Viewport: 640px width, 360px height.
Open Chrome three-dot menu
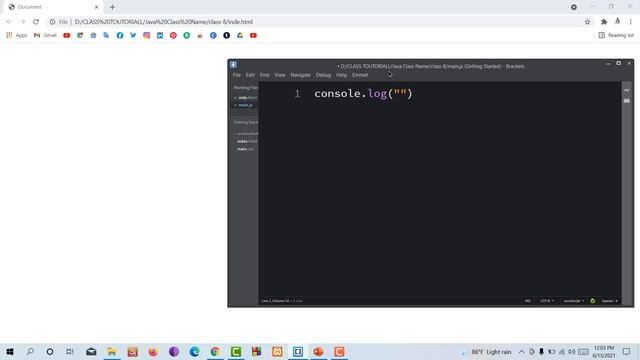coord(631,22)
